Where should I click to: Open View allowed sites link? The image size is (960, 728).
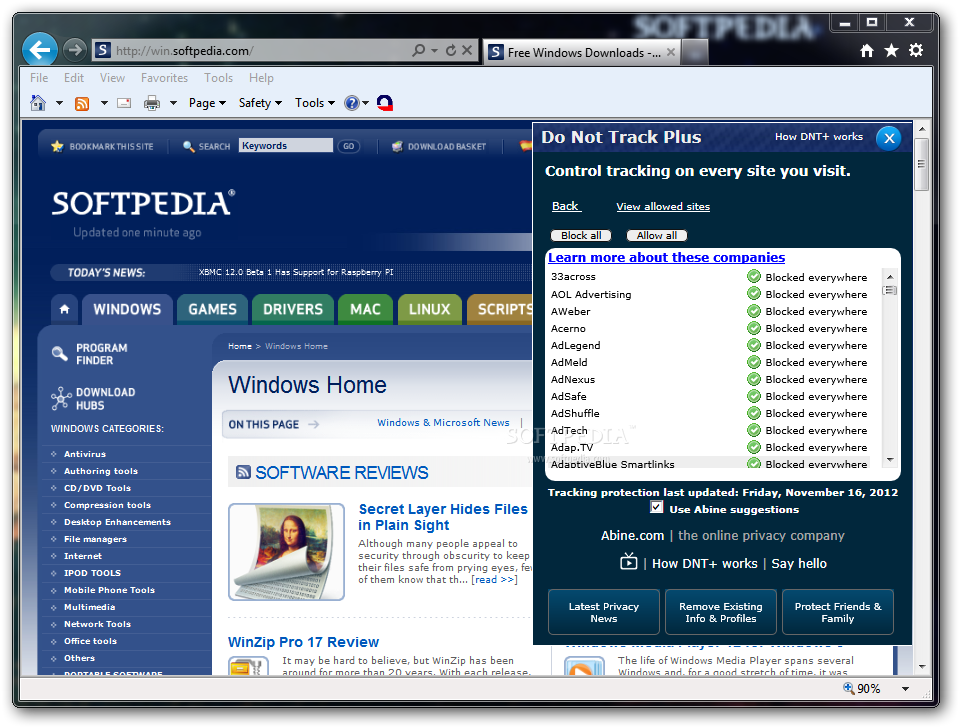pyautogui.click(x=663, y=206)
